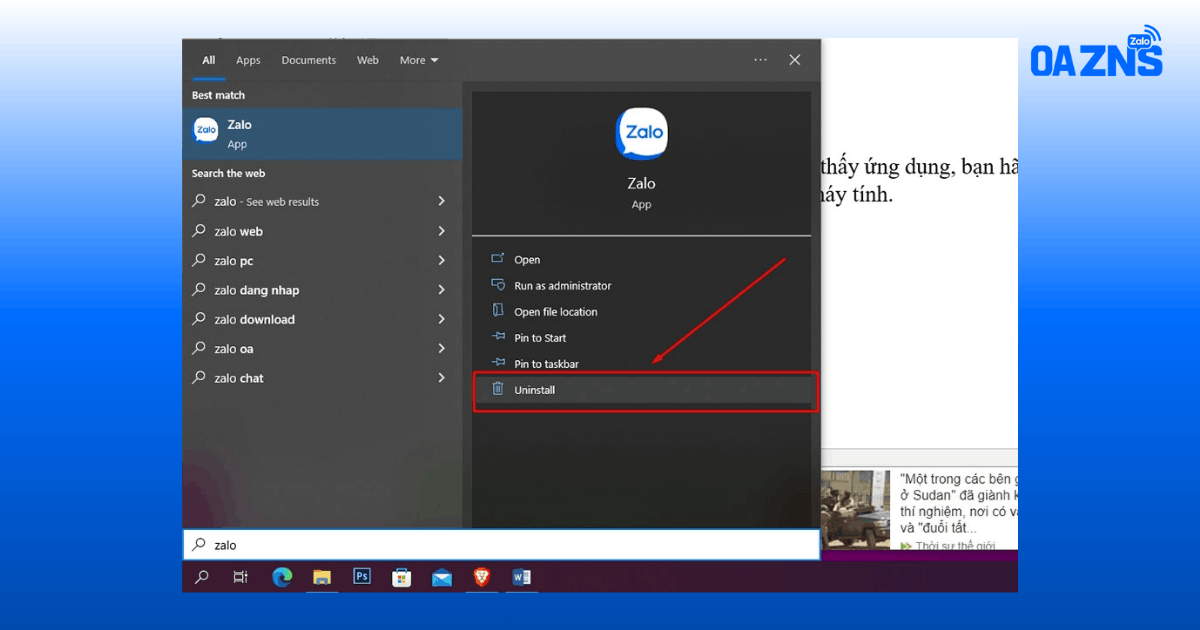
Task: Click the search box containing 'zalo'
Action: tap(501, 545)
